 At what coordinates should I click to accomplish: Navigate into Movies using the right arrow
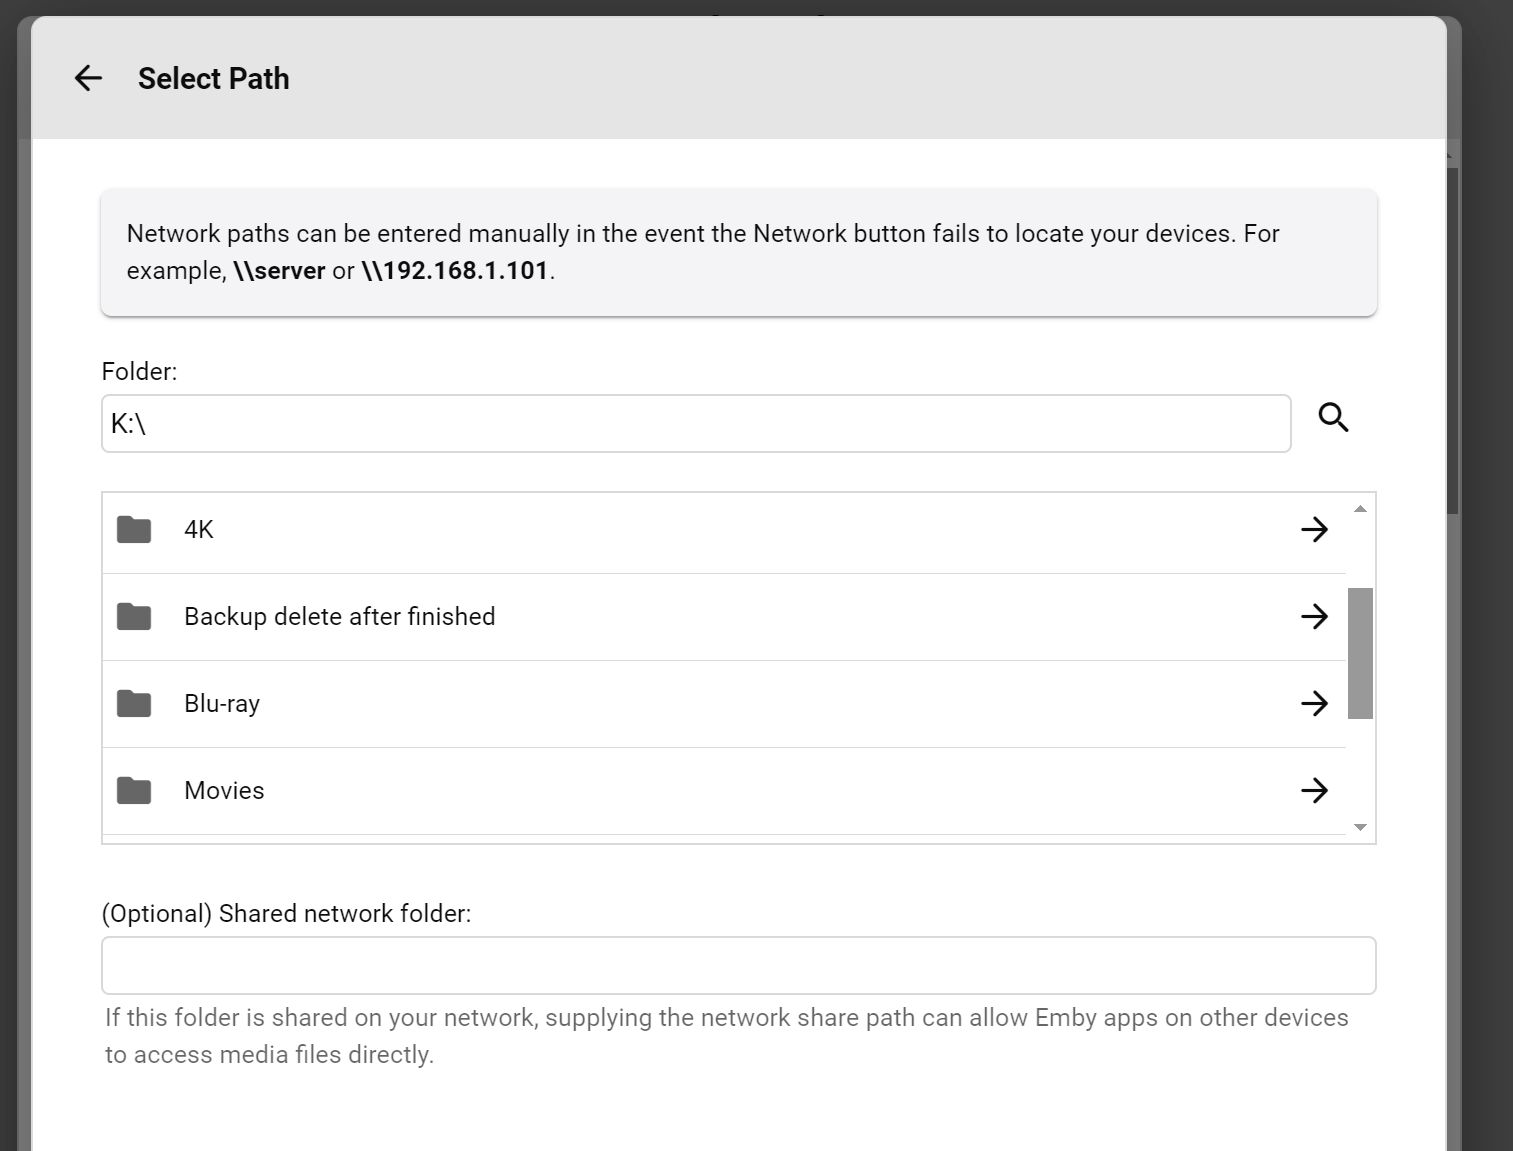(1314, 791)
